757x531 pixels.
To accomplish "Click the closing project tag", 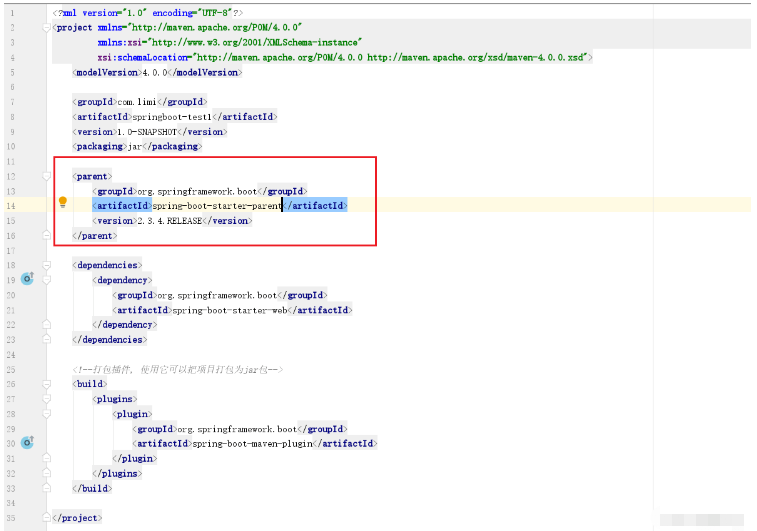I will point(77,518).
